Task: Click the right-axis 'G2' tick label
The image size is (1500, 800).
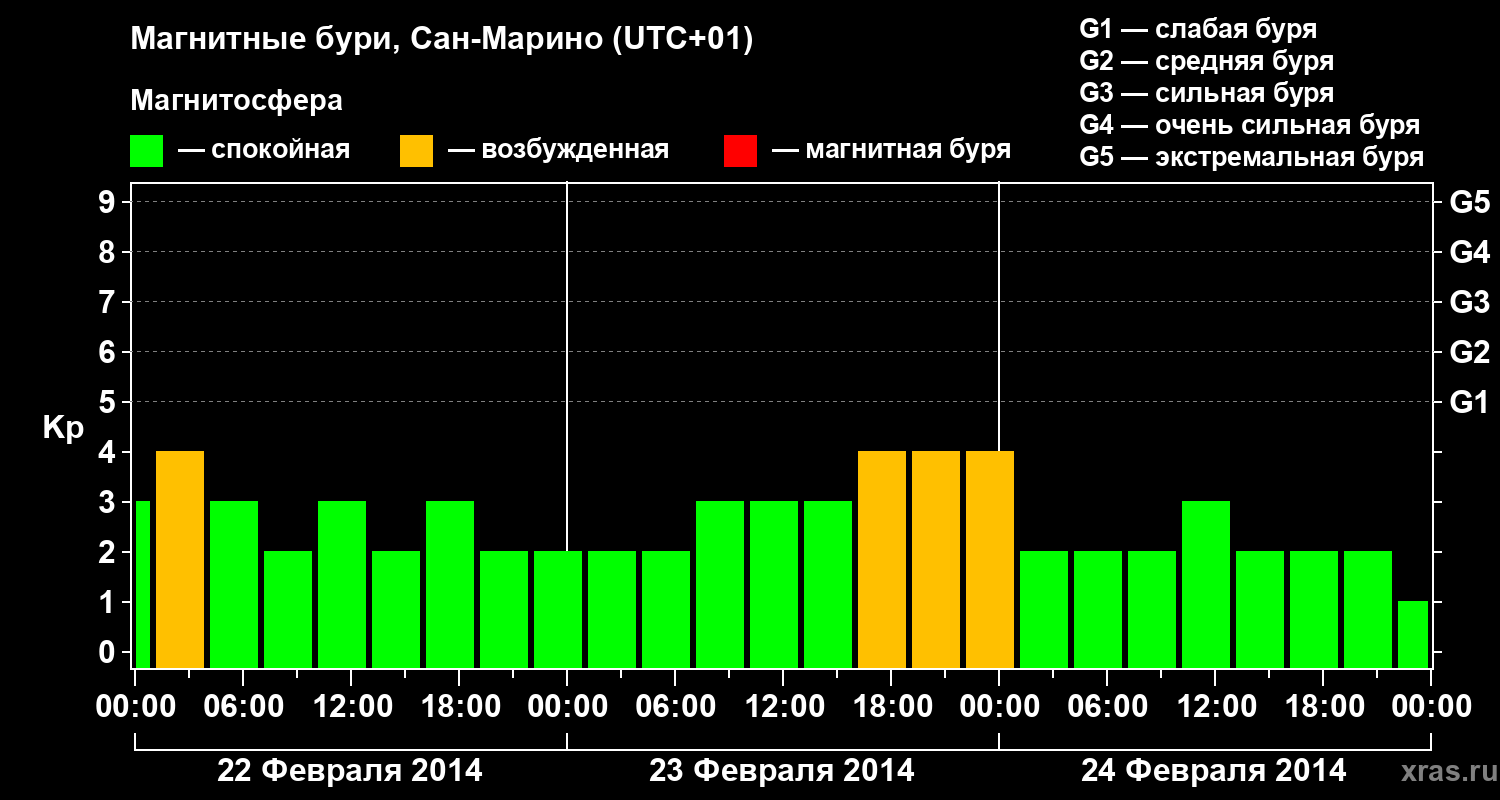Action: (x=1470, y=353)
